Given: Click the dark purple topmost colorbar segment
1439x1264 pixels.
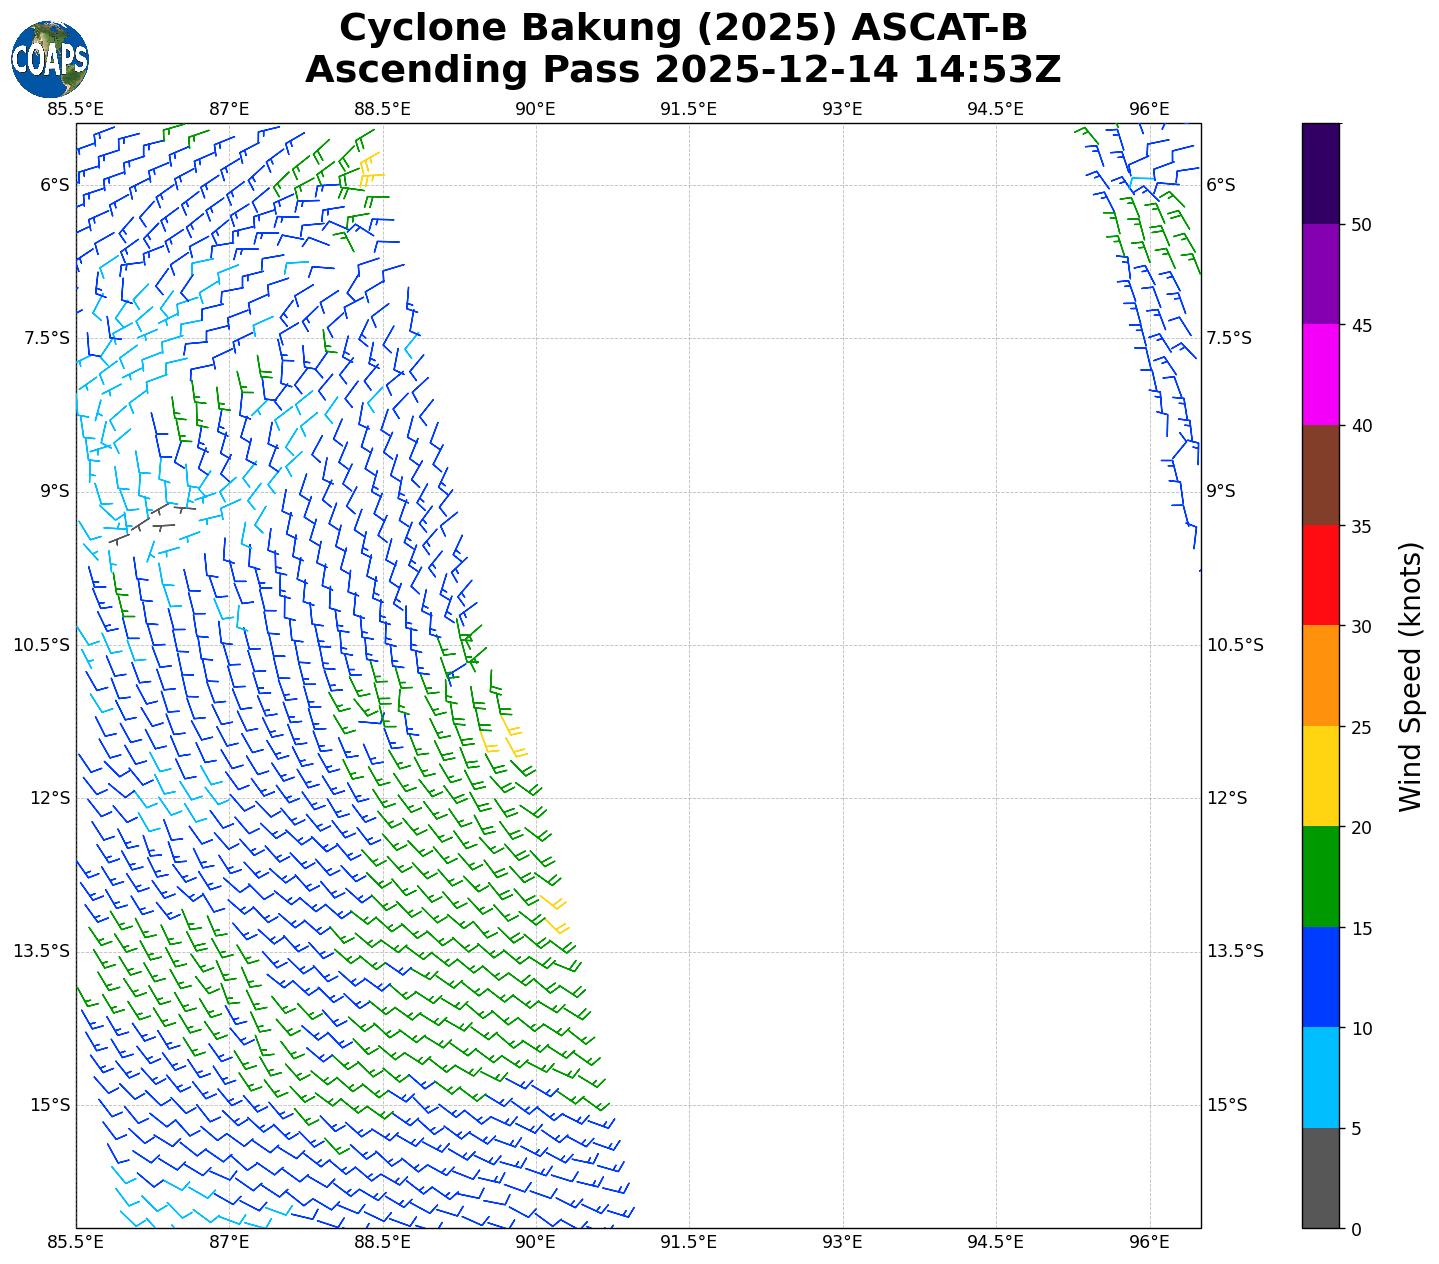Looking at the screenshot, I should [x=1320, y=173].
